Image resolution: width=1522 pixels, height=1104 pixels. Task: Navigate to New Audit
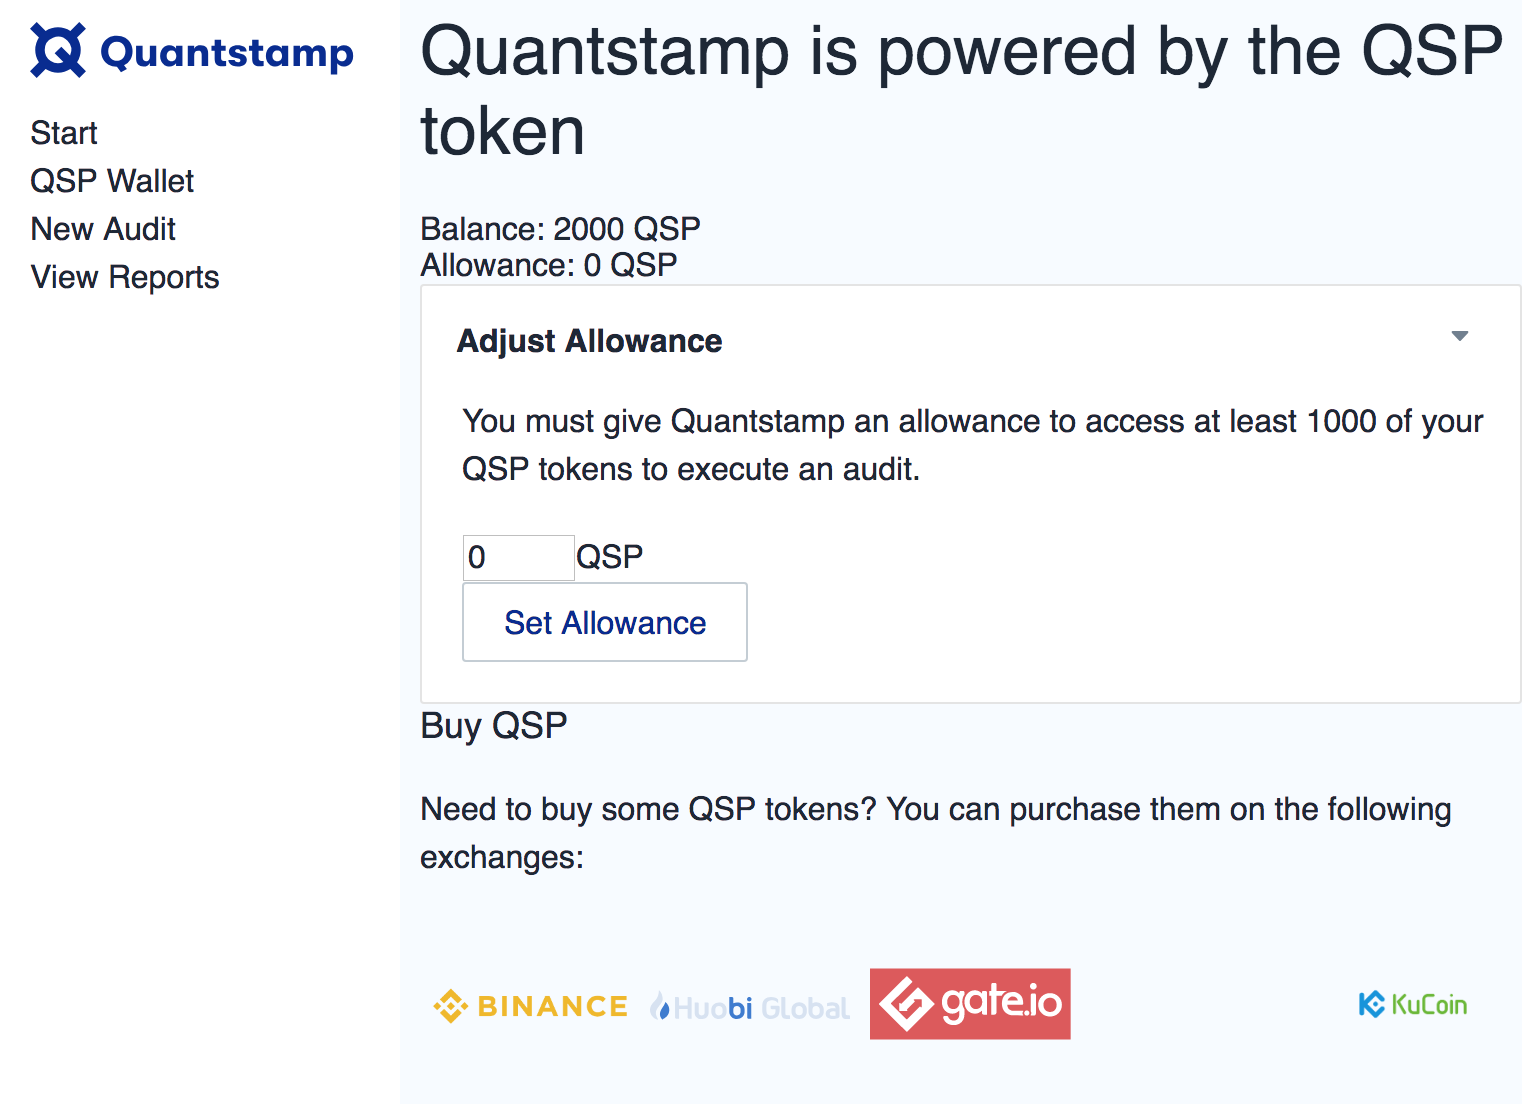(x=103, y=229)
